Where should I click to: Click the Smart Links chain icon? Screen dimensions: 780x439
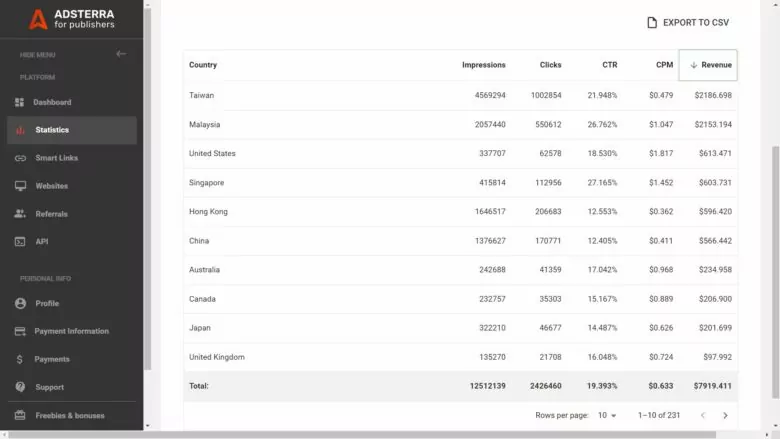tap(20, 158)
